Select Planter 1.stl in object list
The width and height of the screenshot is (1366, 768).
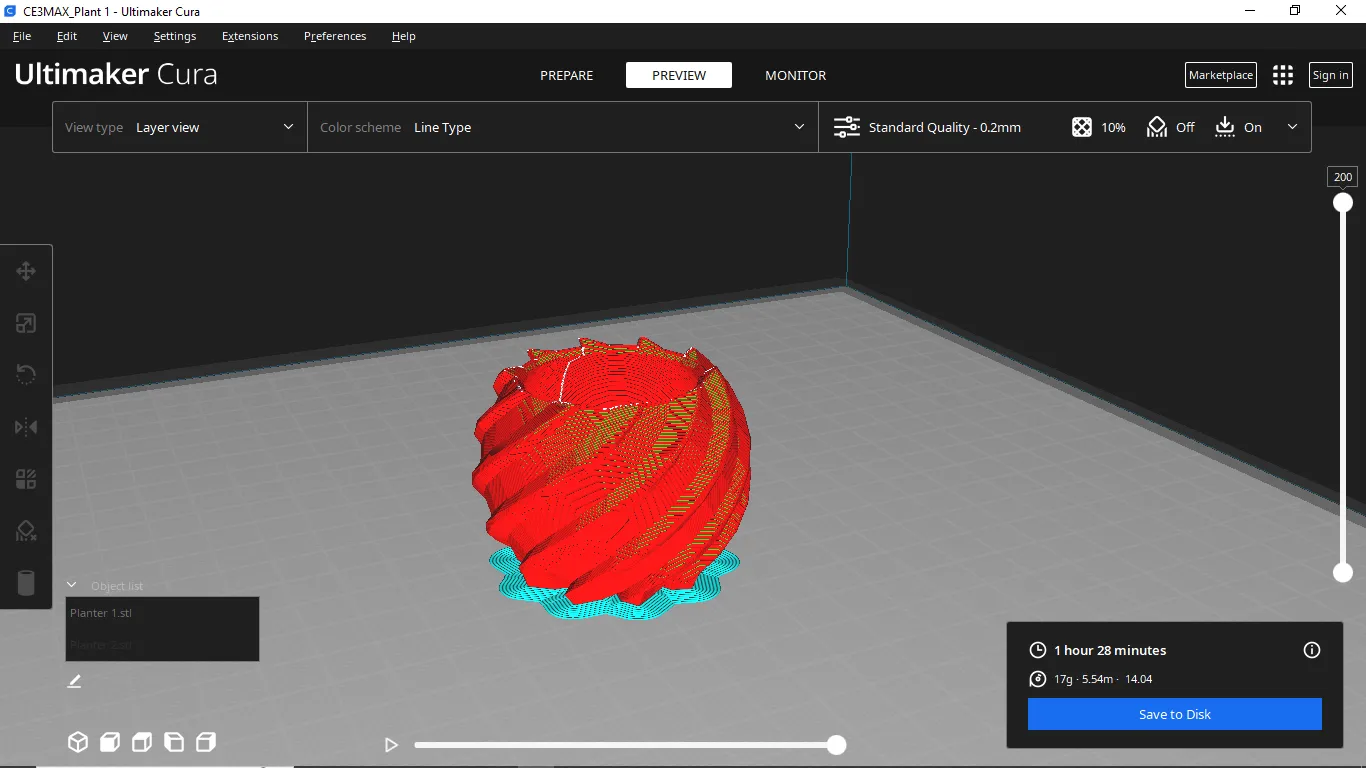point(101,613)
